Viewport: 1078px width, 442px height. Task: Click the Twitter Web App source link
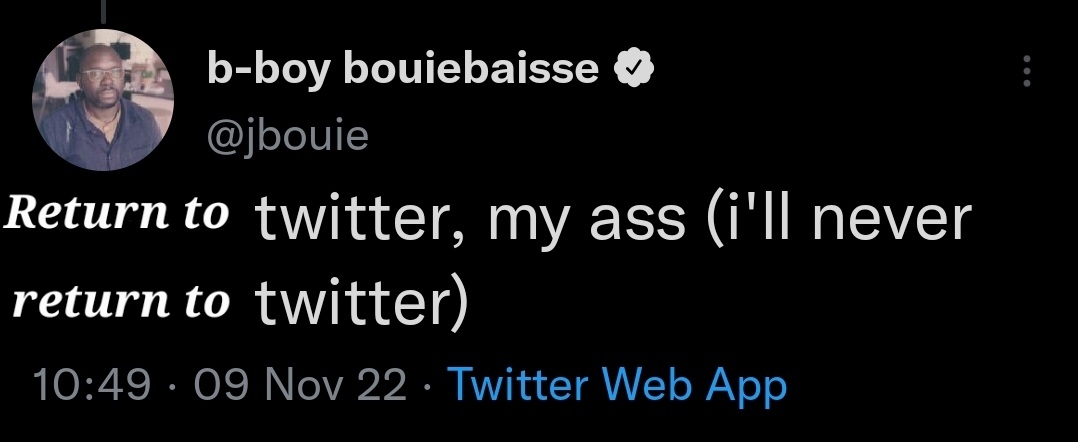(617, 385)
